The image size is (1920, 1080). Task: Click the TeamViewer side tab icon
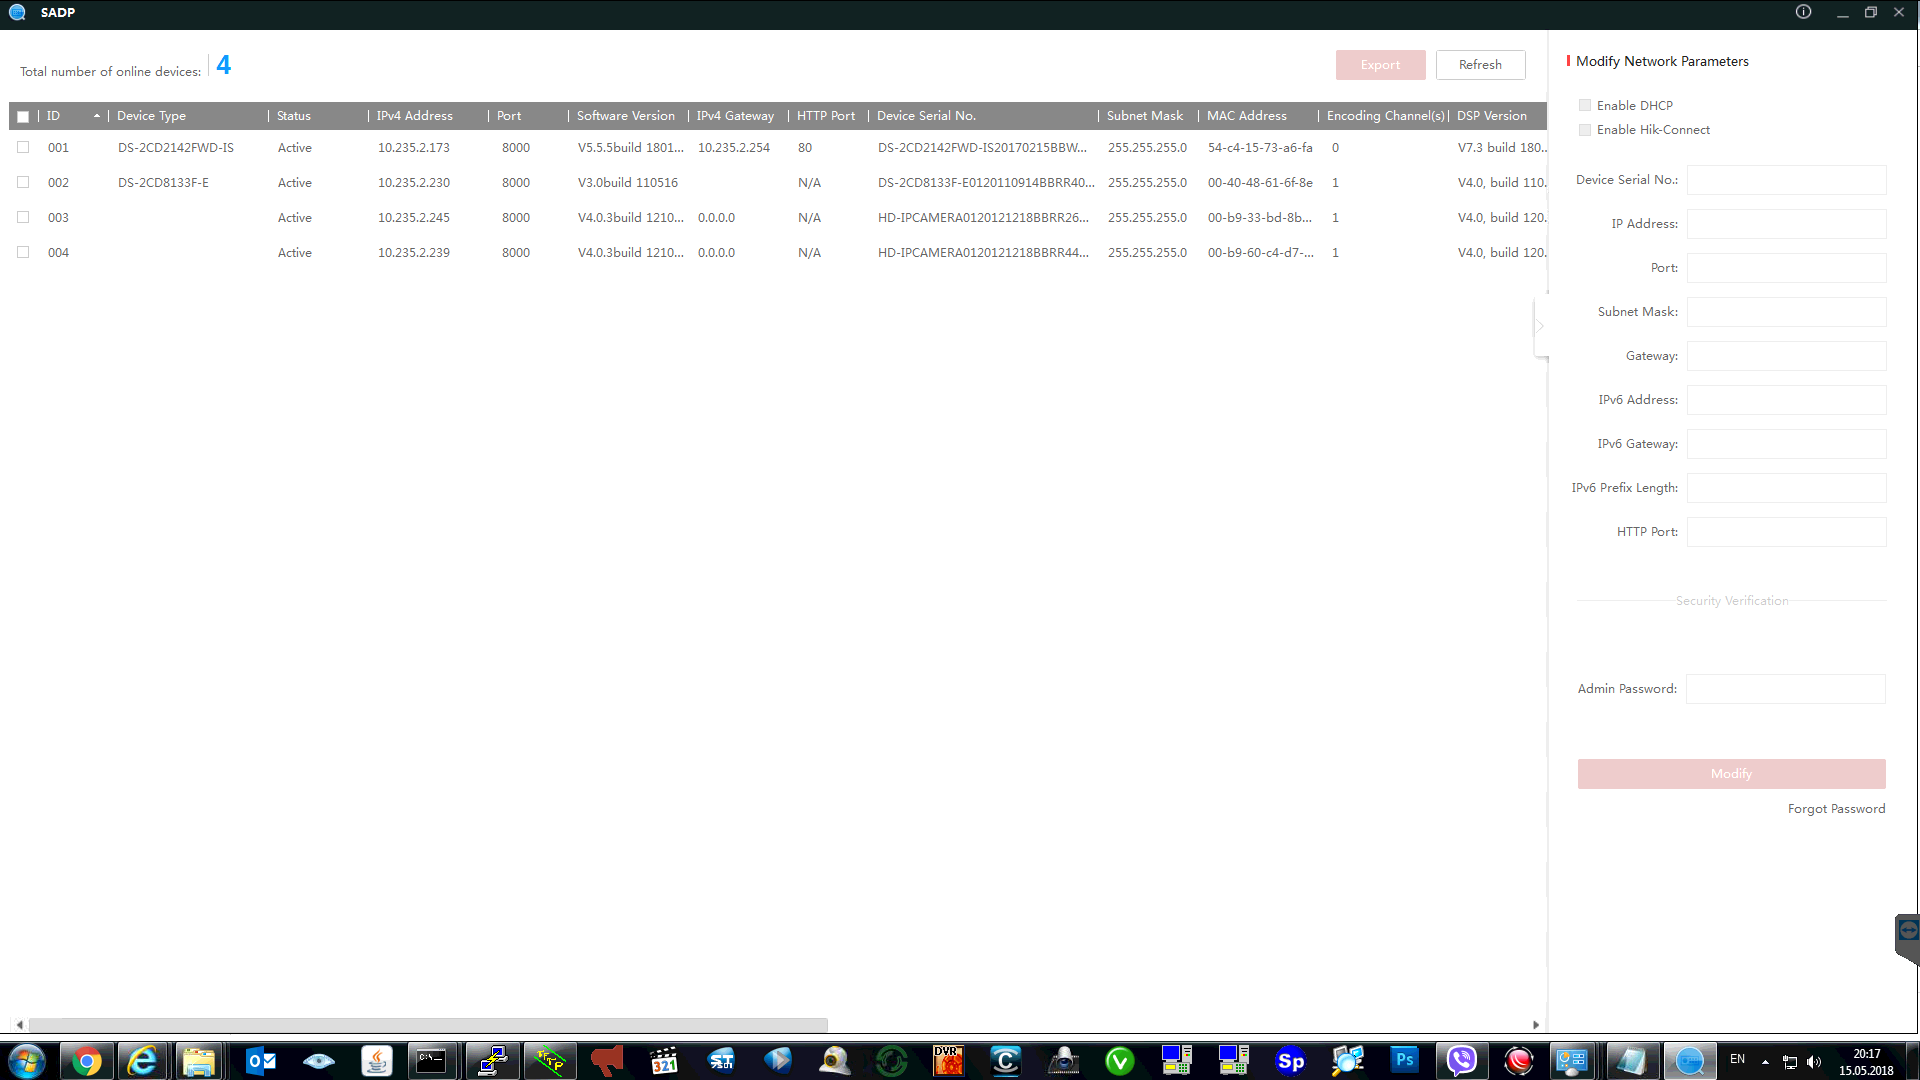pos(1908,931)
